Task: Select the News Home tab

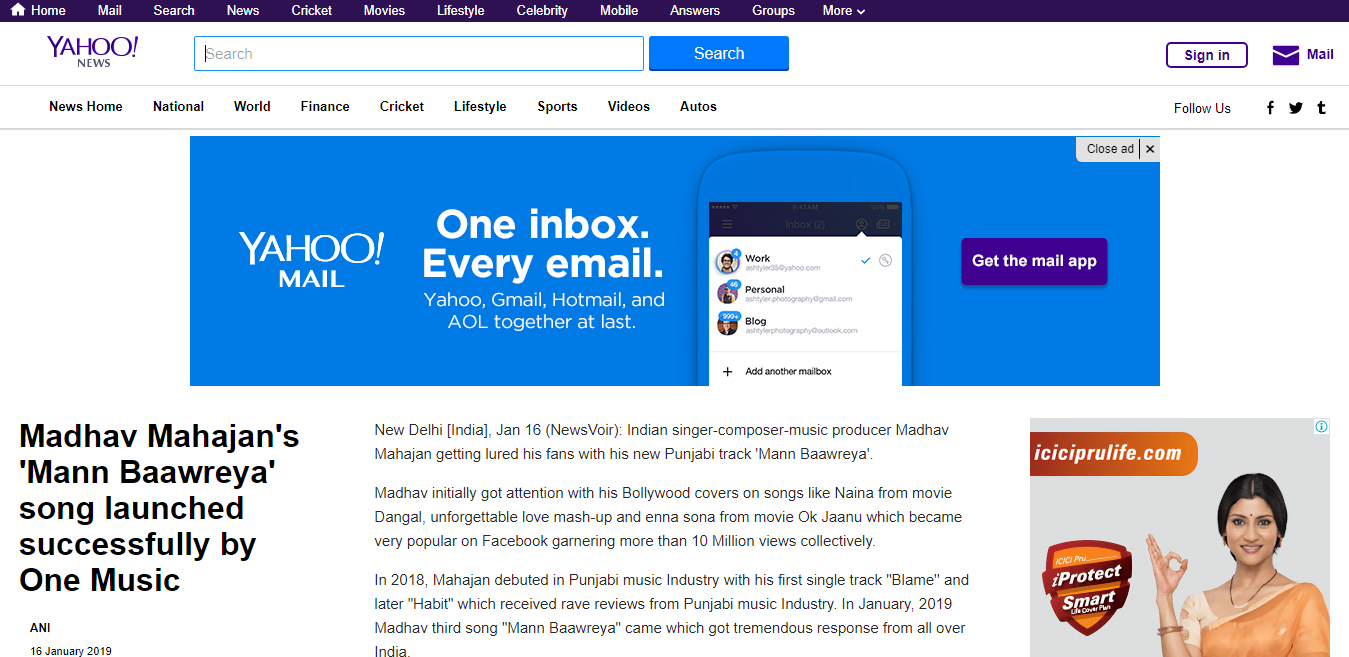Action: point(86,107)
